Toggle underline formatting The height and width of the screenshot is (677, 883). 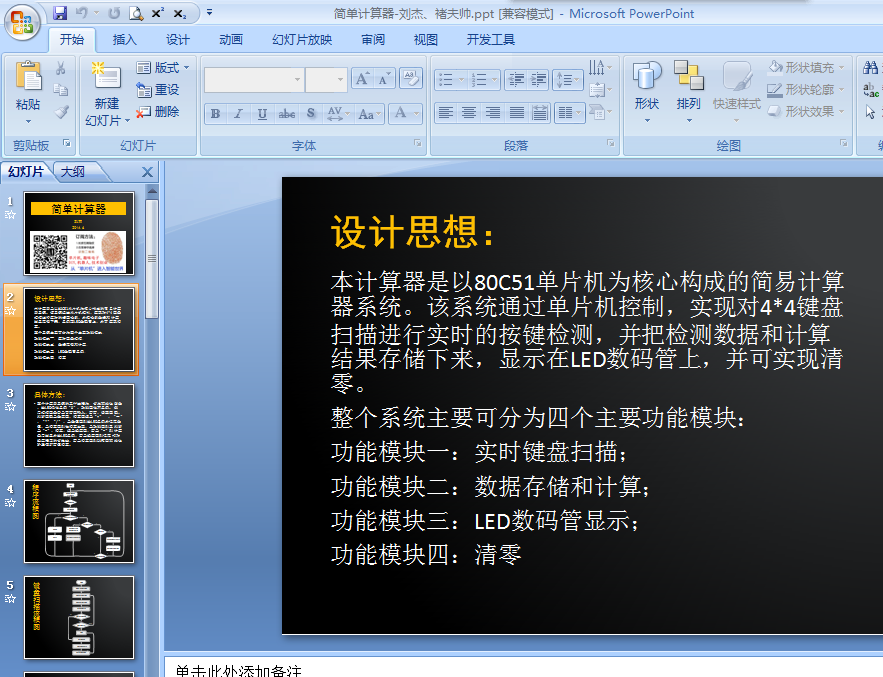pos(262,114)
